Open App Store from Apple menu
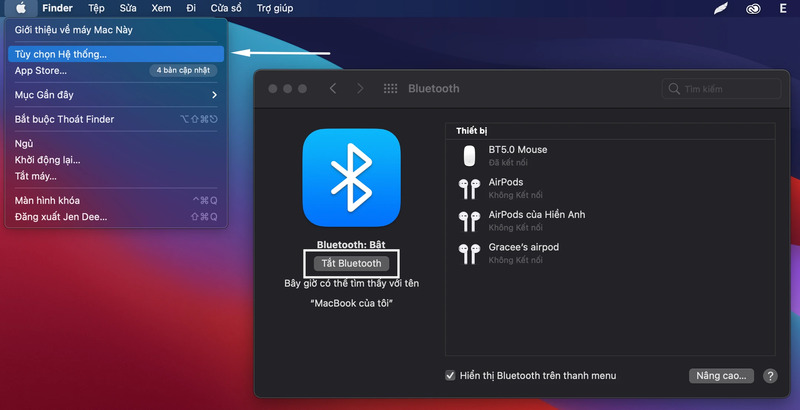The width and height of the screenshot is (800, 410). click(116, 70)
